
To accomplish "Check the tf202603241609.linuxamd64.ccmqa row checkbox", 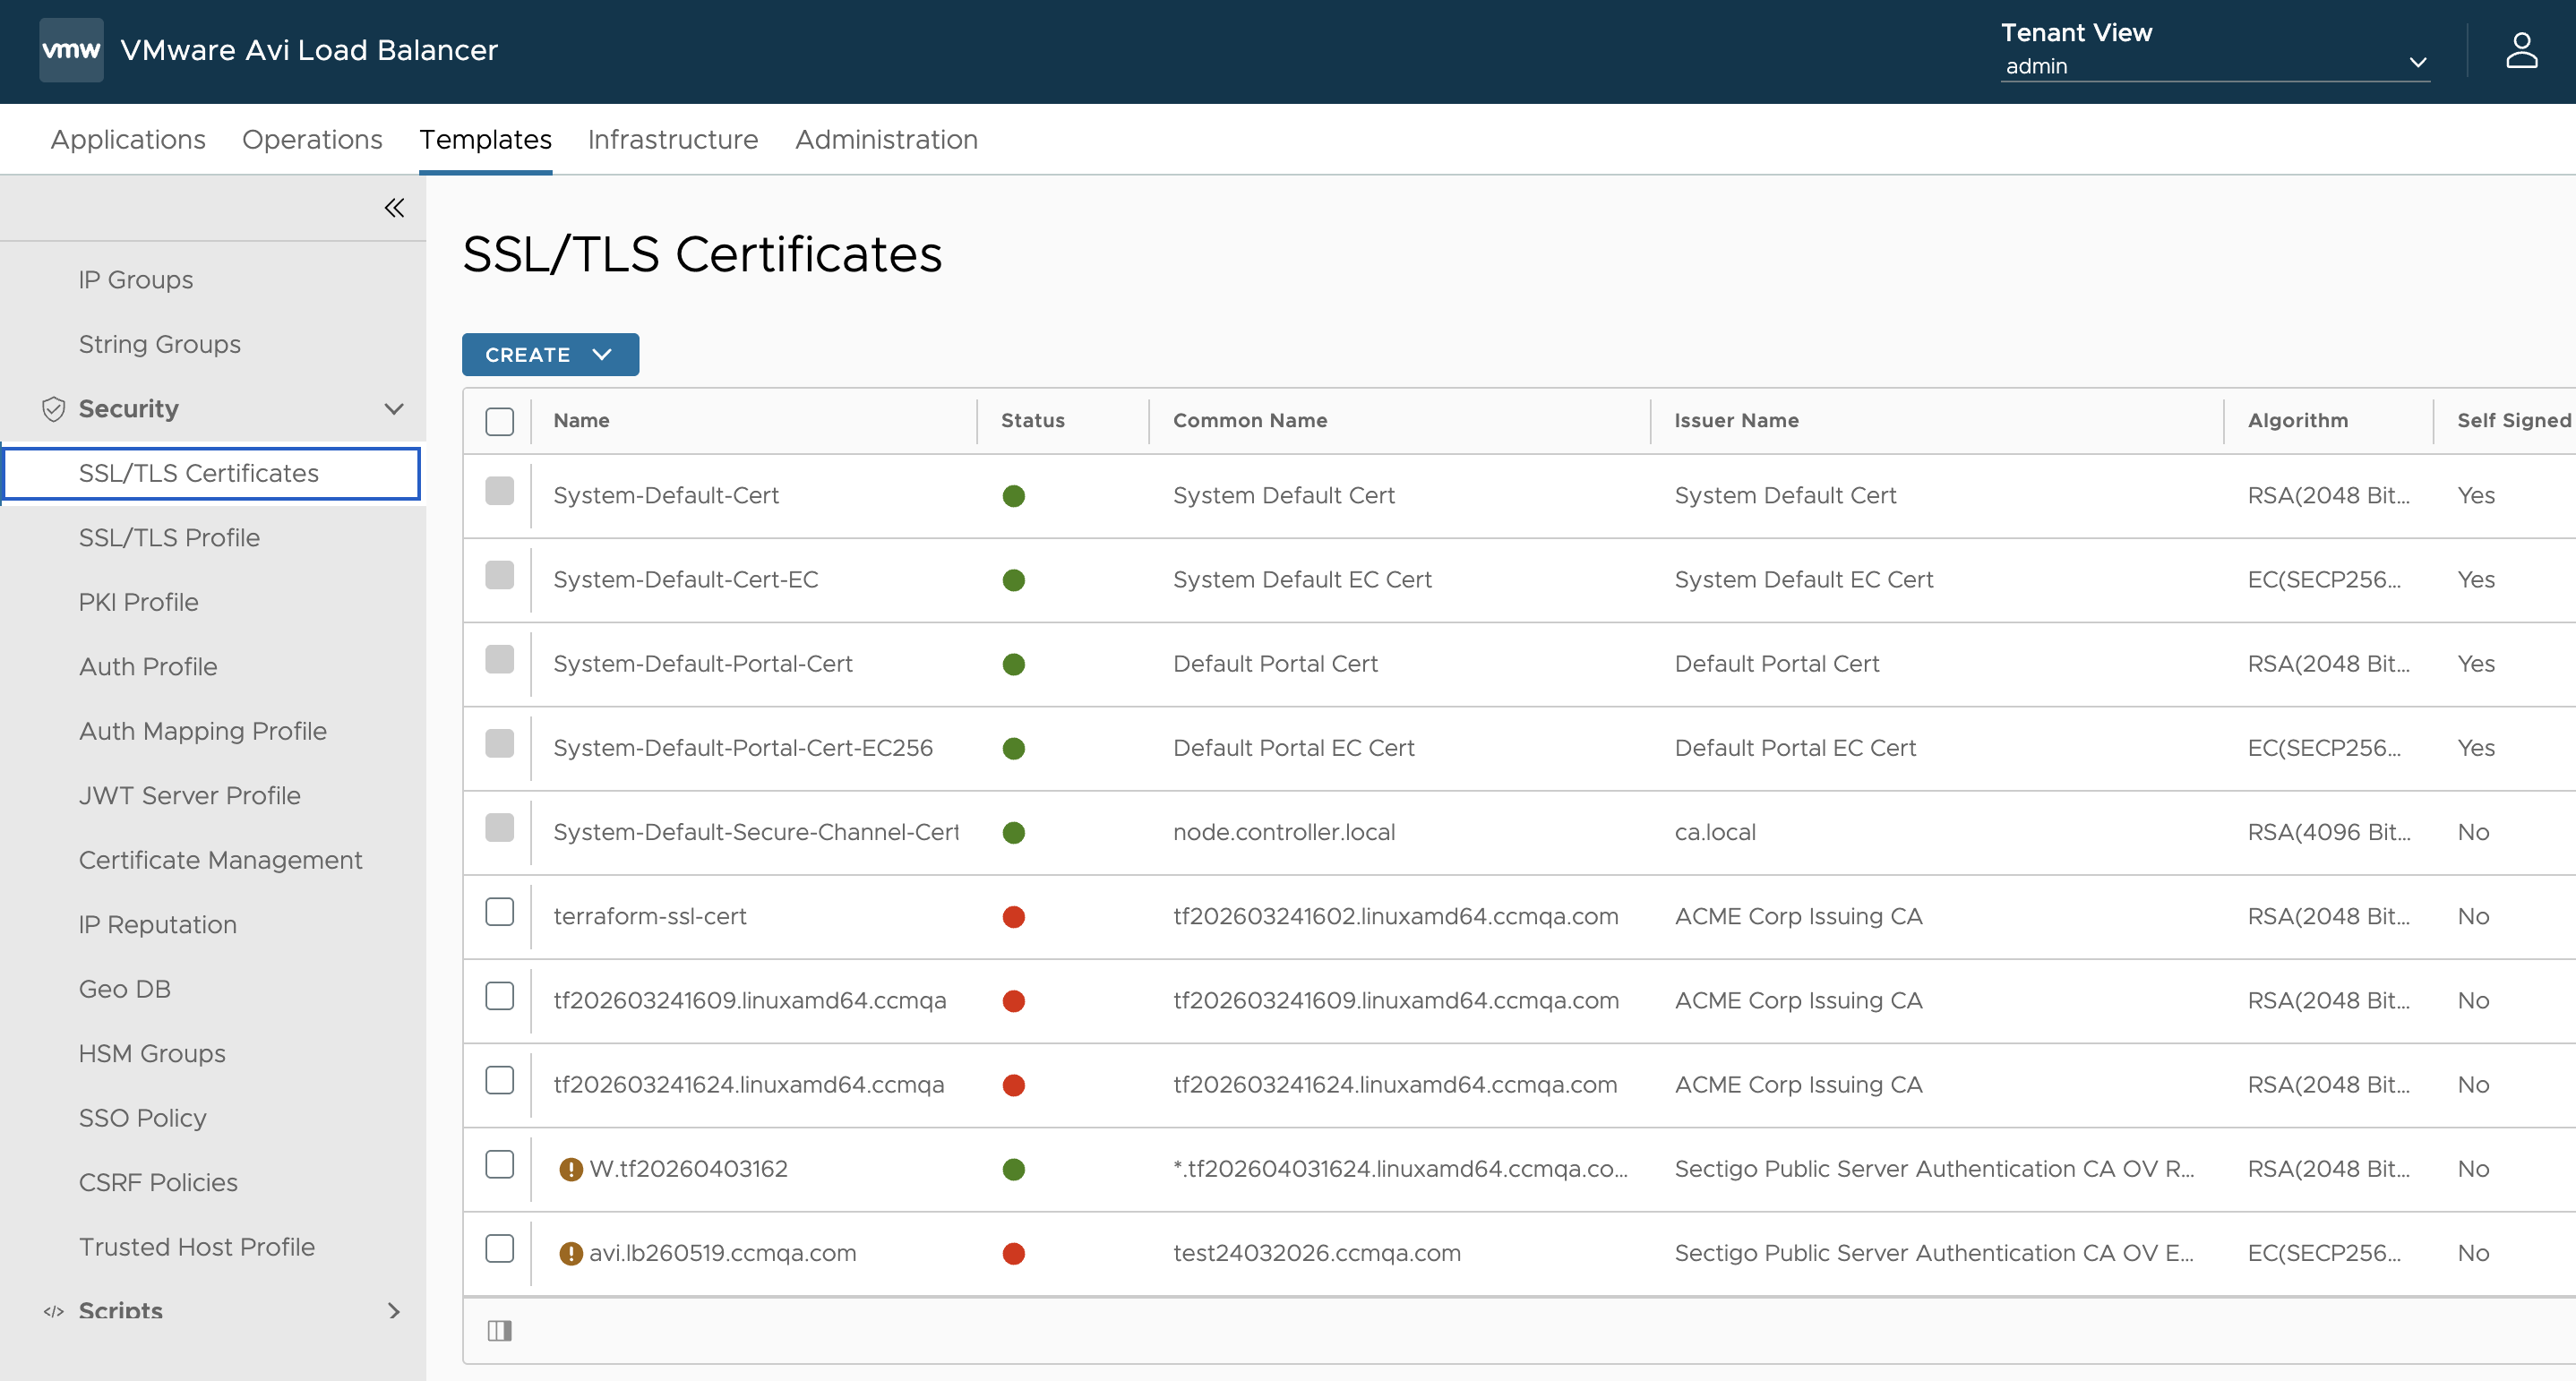I will click(x=499, y=996).
